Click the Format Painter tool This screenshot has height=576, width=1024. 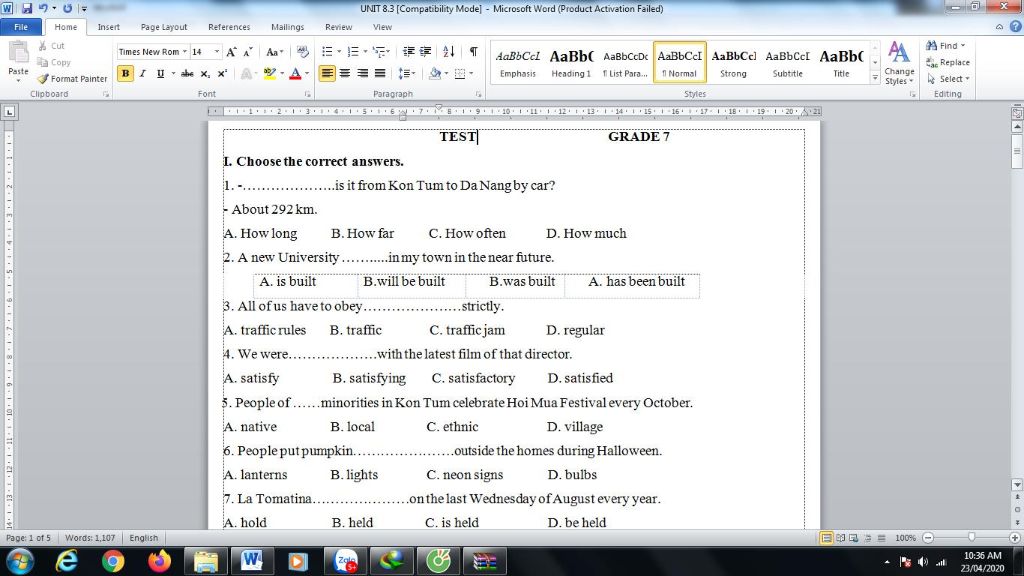[x=72, y=78]
